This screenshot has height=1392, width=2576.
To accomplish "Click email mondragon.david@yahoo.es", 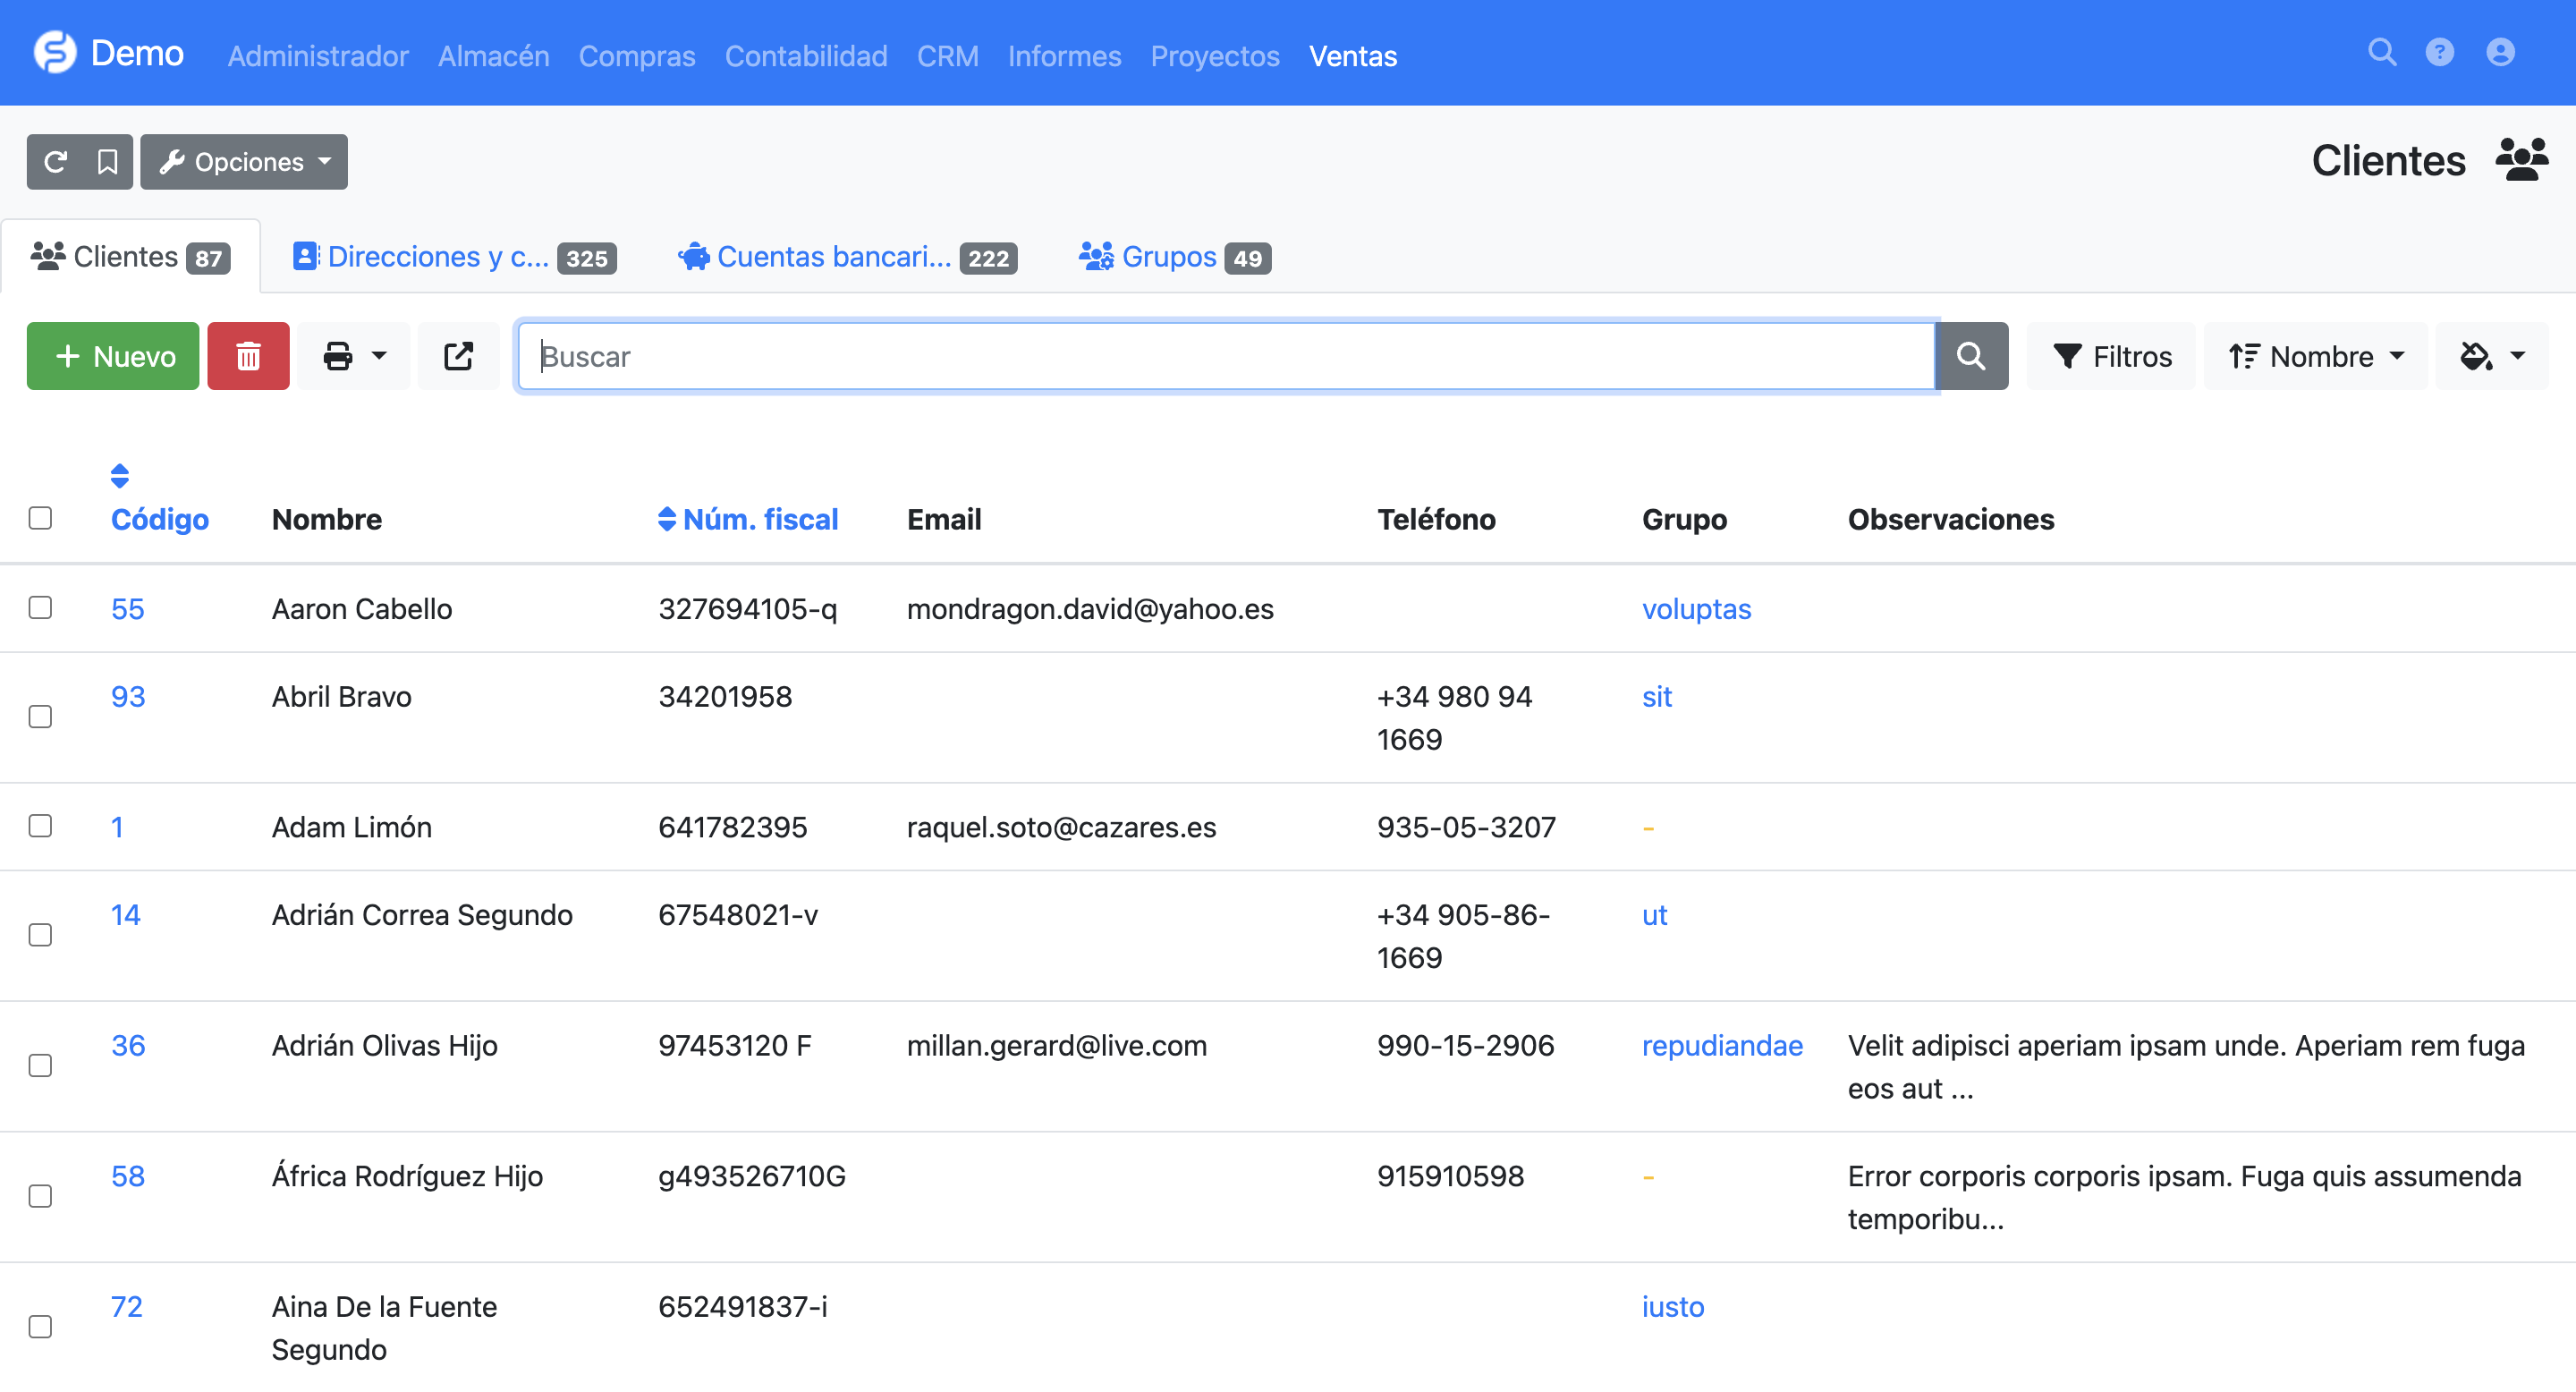I will coord(1090,609).
